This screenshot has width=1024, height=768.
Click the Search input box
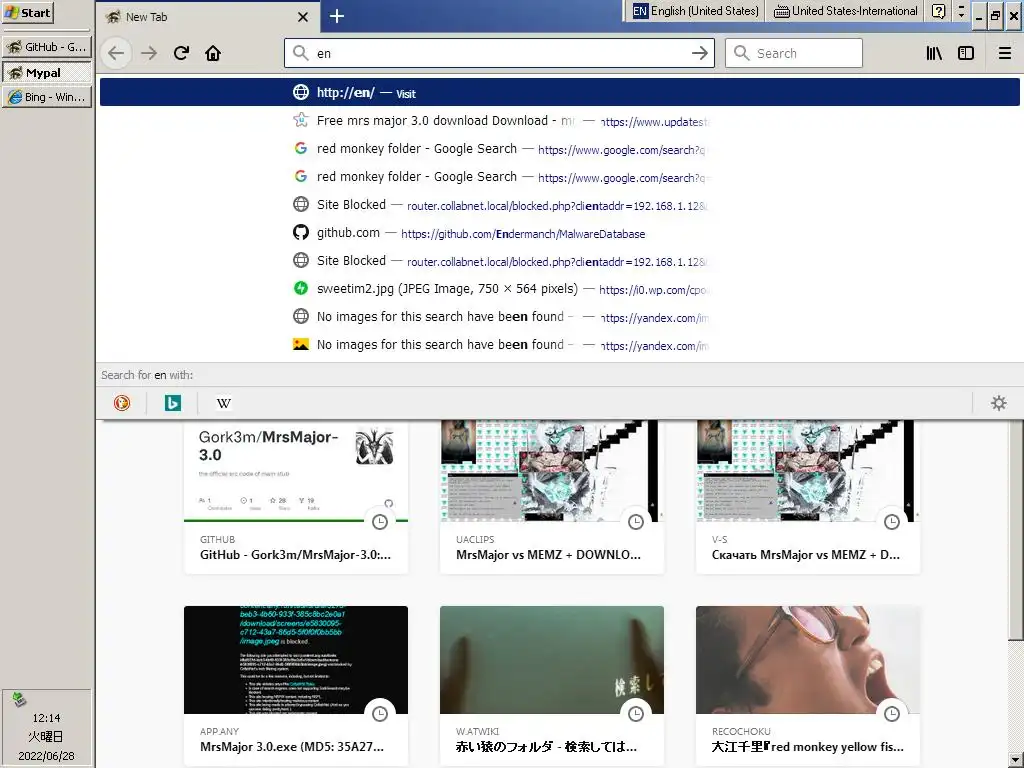click(793, 53)
